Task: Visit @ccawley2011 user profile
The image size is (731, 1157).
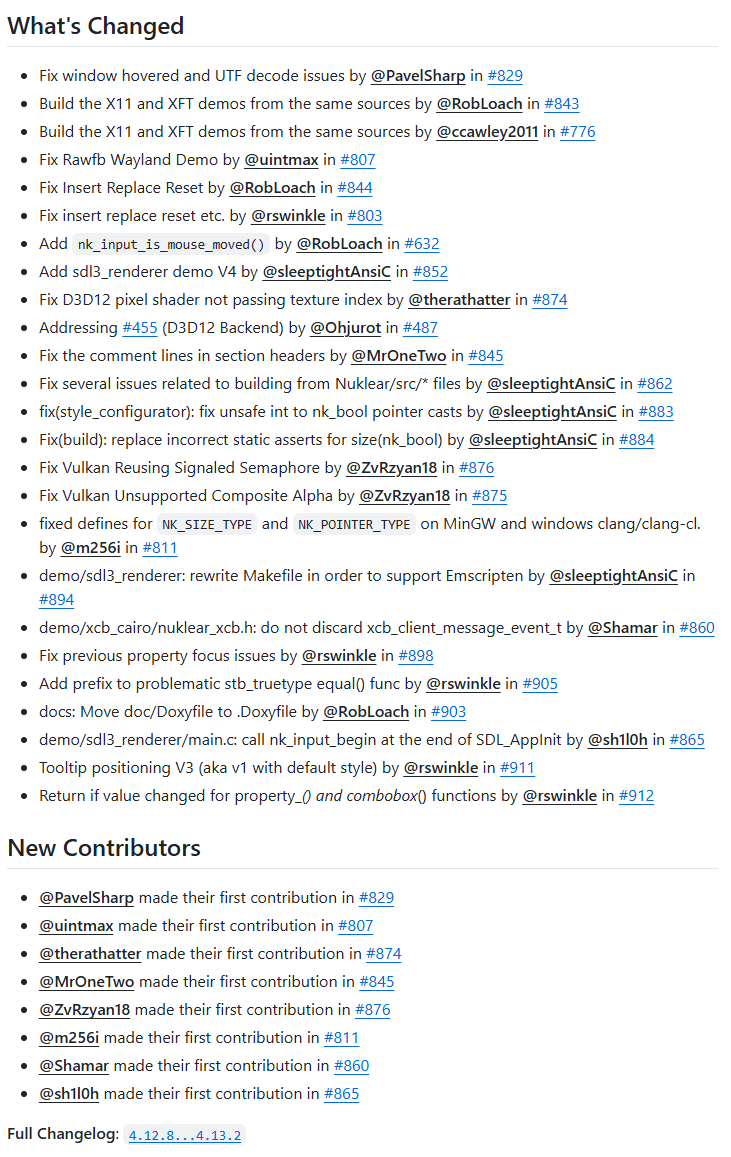Action: coord(487,132)
